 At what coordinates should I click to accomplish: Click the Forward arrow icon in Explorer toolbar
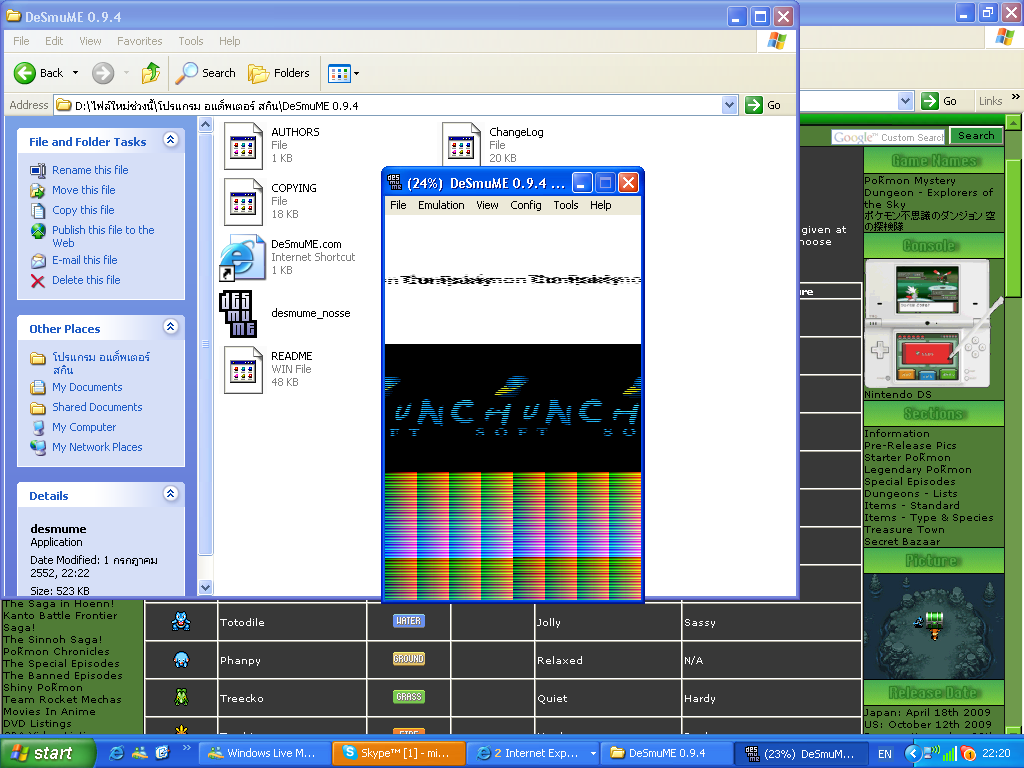click(103, 72)
